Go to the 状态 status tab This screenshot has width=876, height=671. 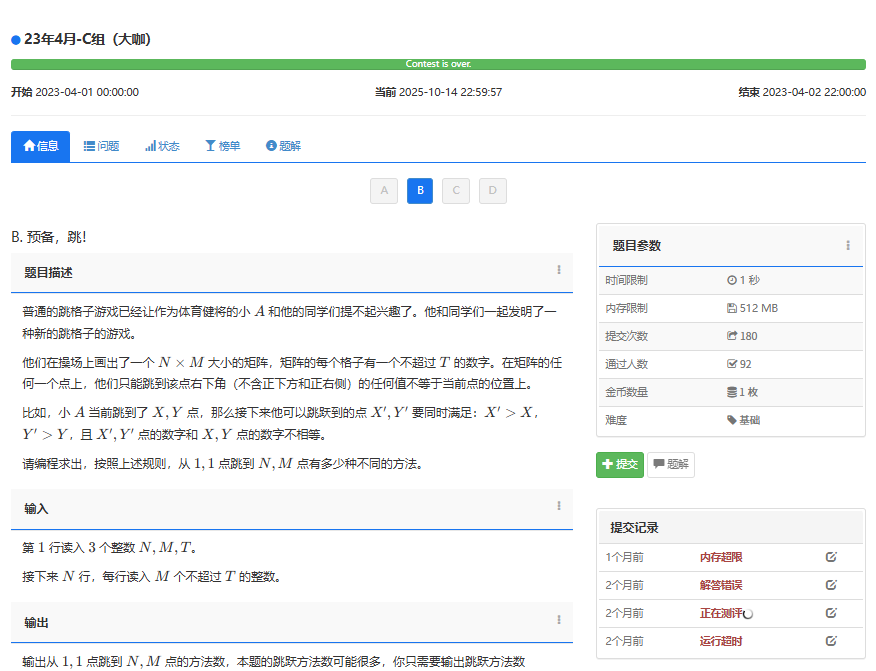point(162,146)
